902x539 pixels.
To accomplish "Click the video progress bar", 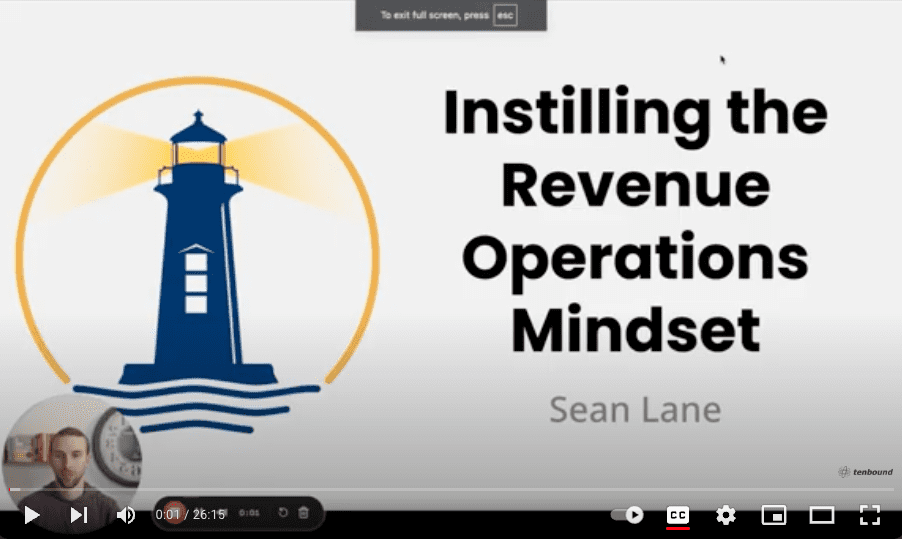I will [x=450, y=490].
